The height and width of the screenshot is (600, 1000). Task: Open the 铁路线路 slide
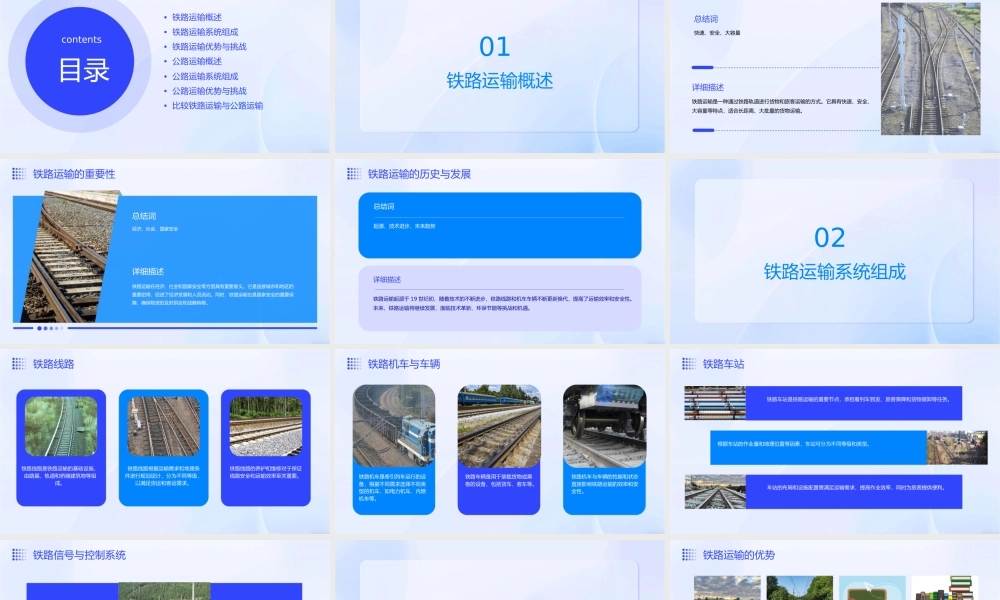pyautogui.click(x=165, y=441)
